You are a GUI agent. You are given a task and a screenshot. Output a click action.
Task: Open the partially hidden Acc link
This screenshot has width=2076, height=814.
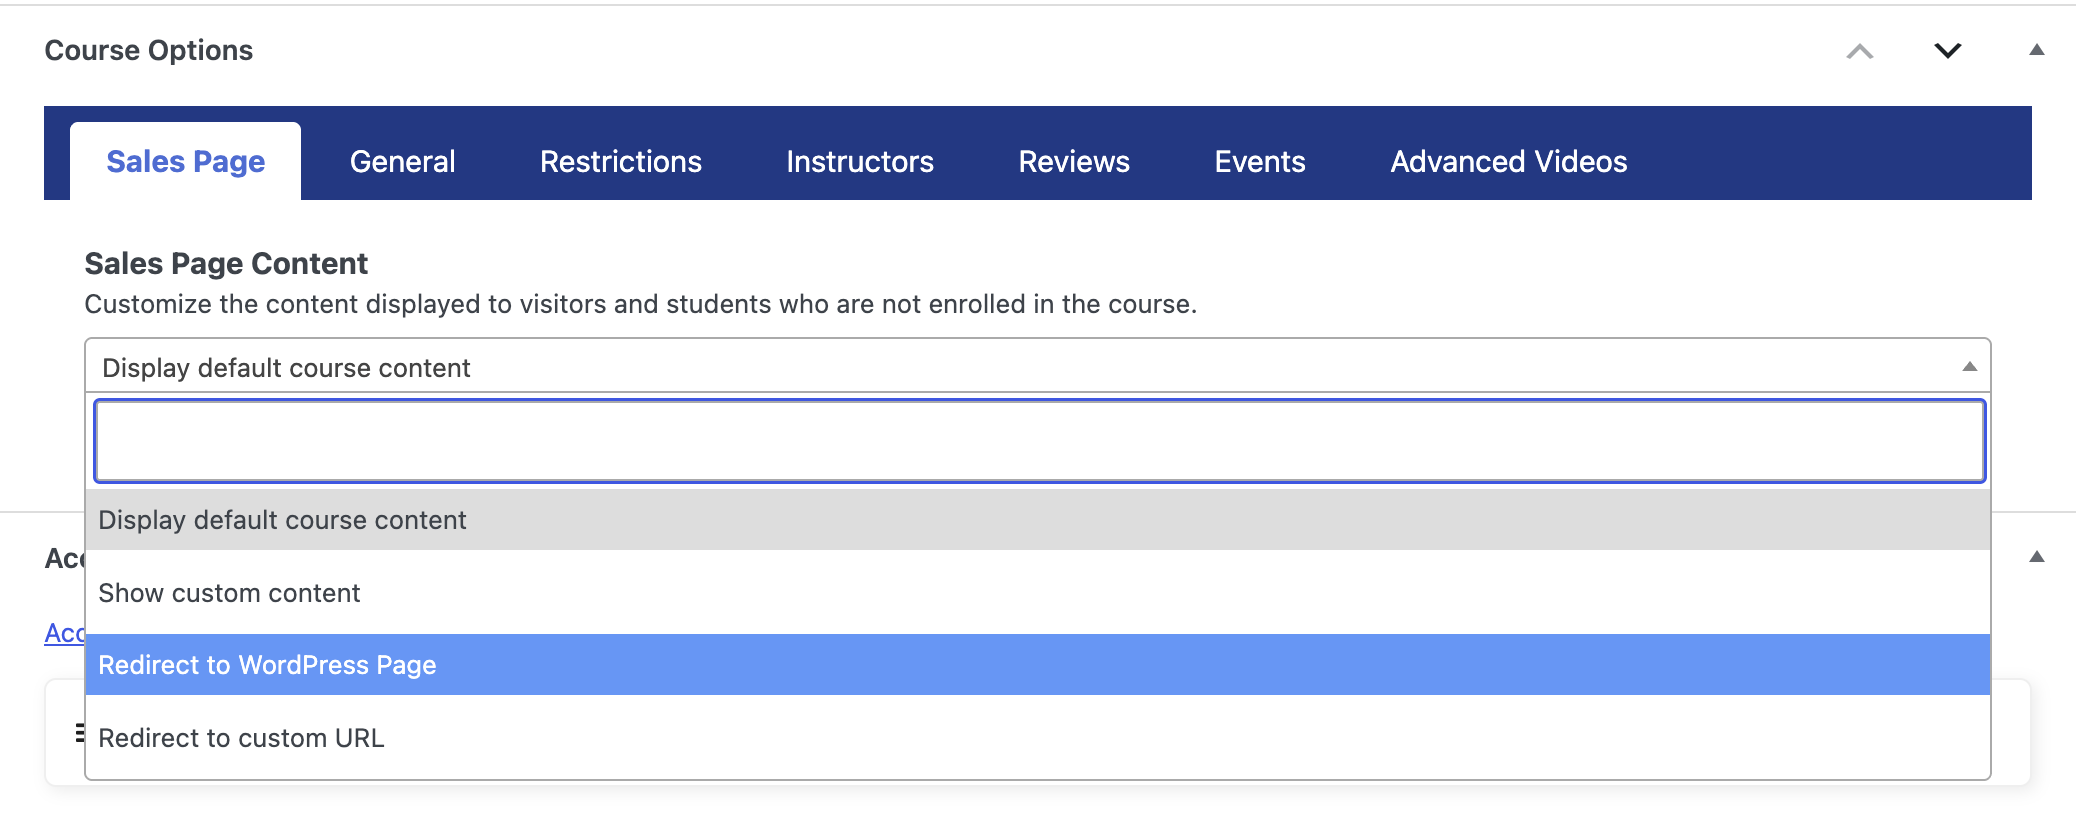click(64, 633)
